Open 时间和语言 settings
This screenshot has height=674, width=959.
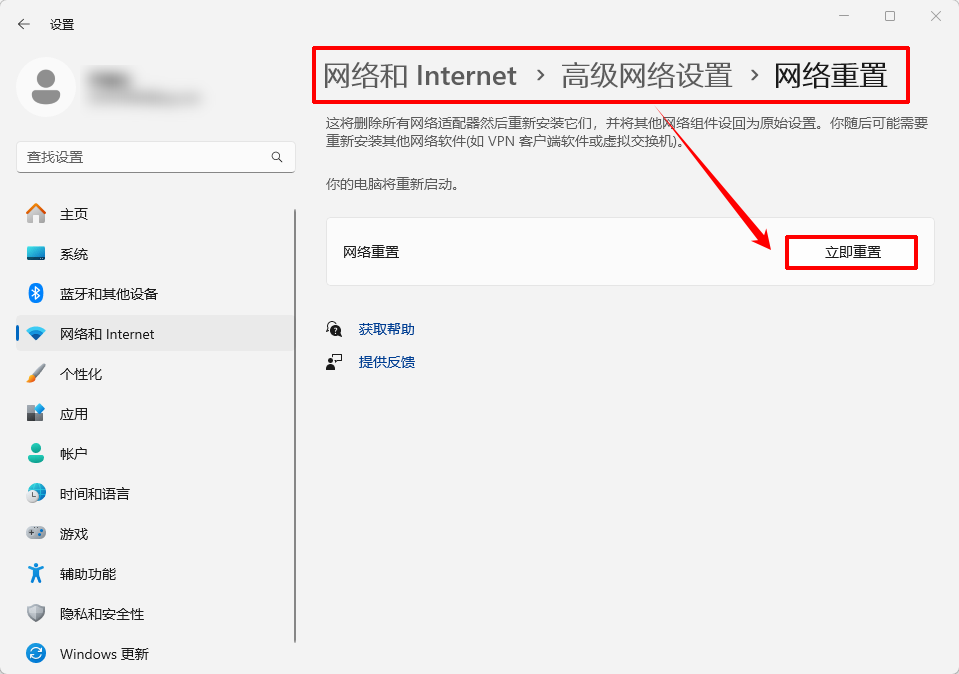[155, 494]
